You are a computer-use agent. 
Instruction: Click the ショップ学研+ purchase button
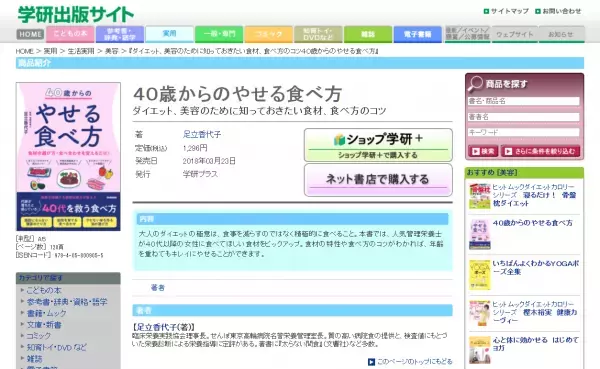tap(378, 145)
